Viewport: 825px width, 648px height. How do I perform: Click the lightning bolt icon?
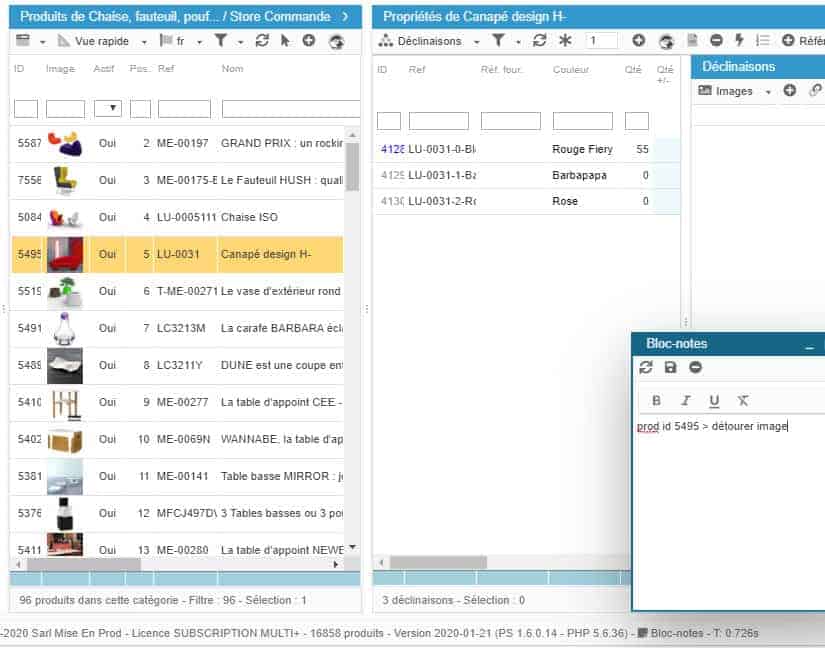(x=739, y=41)
